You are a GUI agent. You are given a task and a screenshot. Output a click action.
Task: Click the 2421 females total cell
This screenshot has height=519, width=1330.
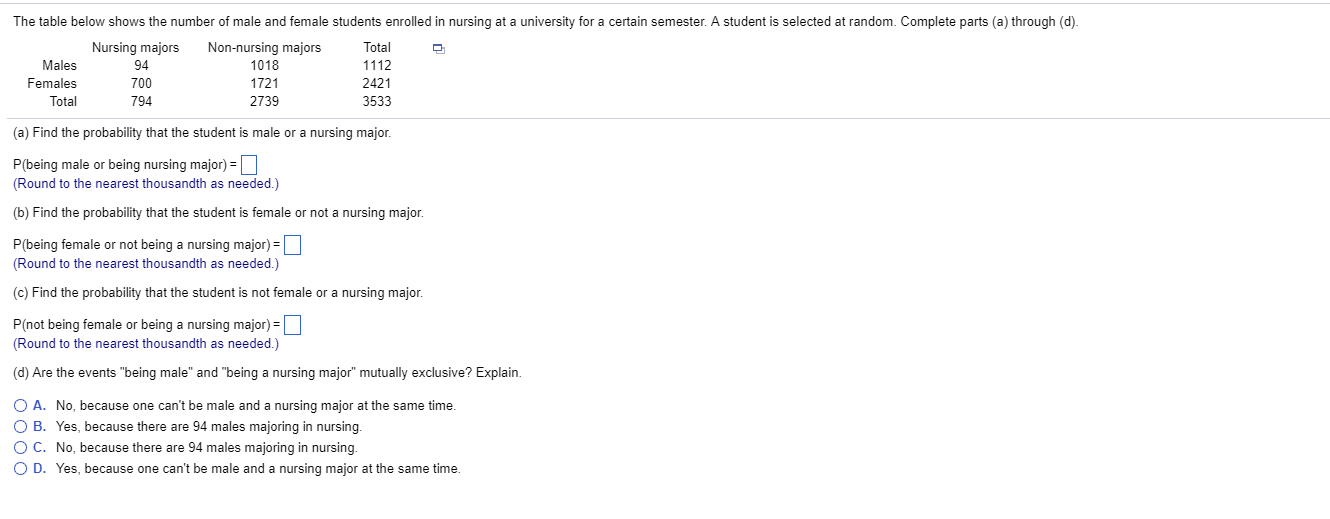[x=377, y=84]
